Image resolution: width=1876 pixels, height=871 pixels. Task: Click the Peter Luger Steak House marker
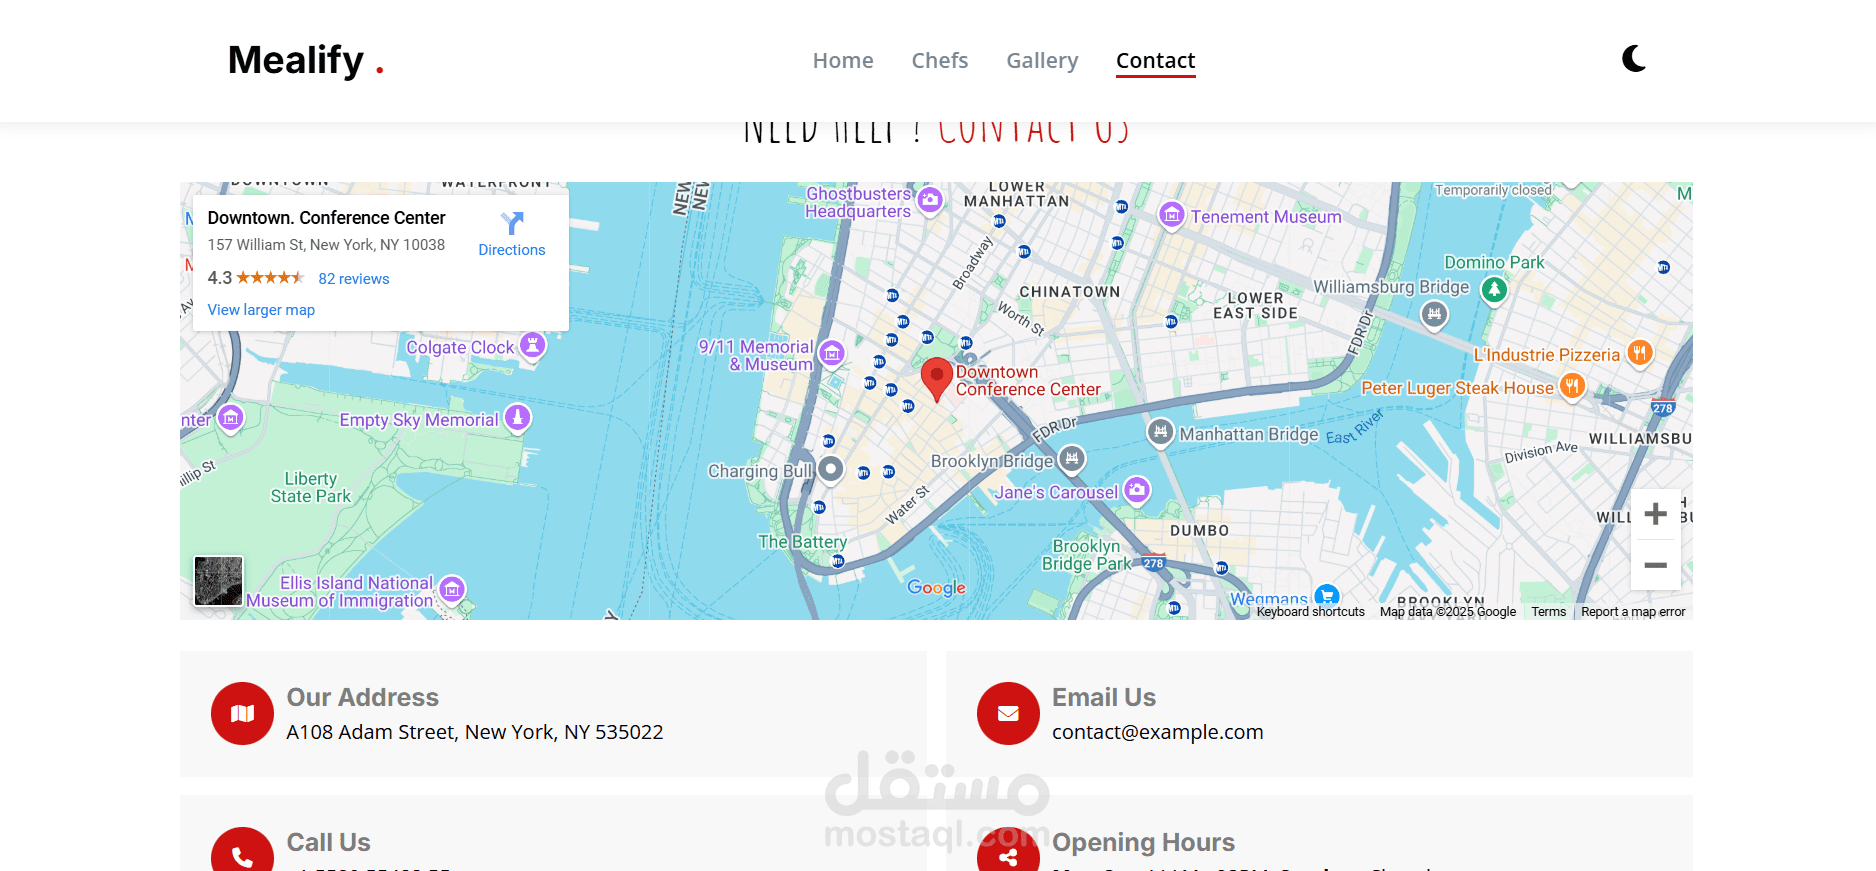point(1572,385)
